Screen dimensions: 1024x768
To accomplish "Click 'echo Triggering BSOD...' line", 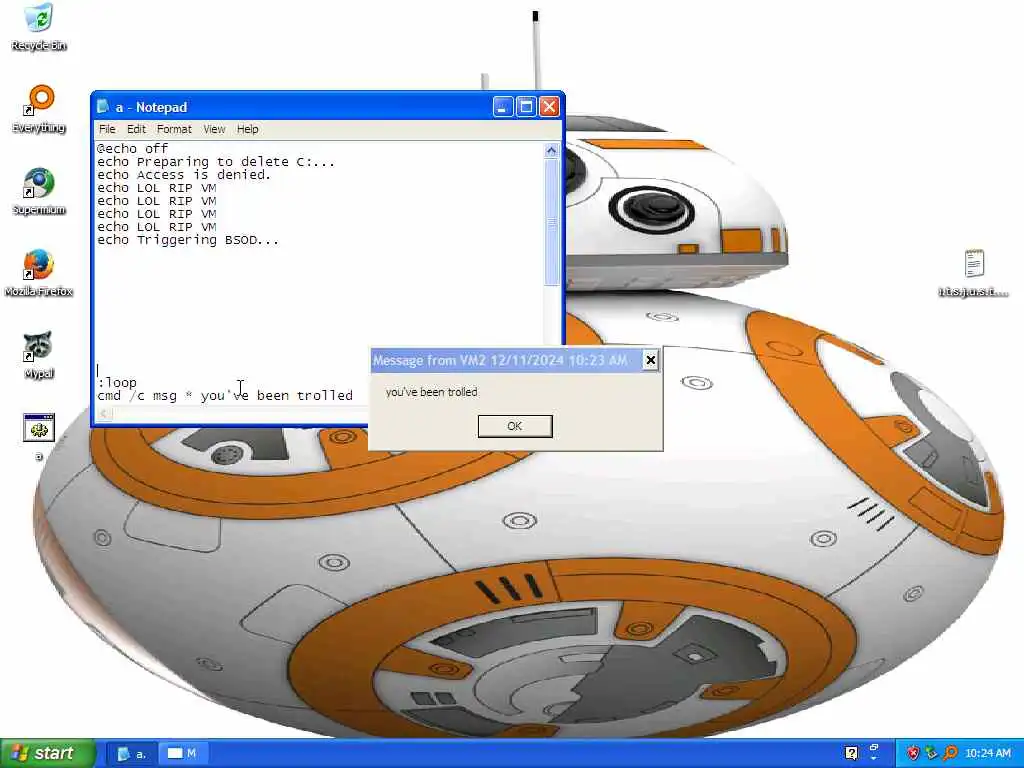I will tap(188, 240).
